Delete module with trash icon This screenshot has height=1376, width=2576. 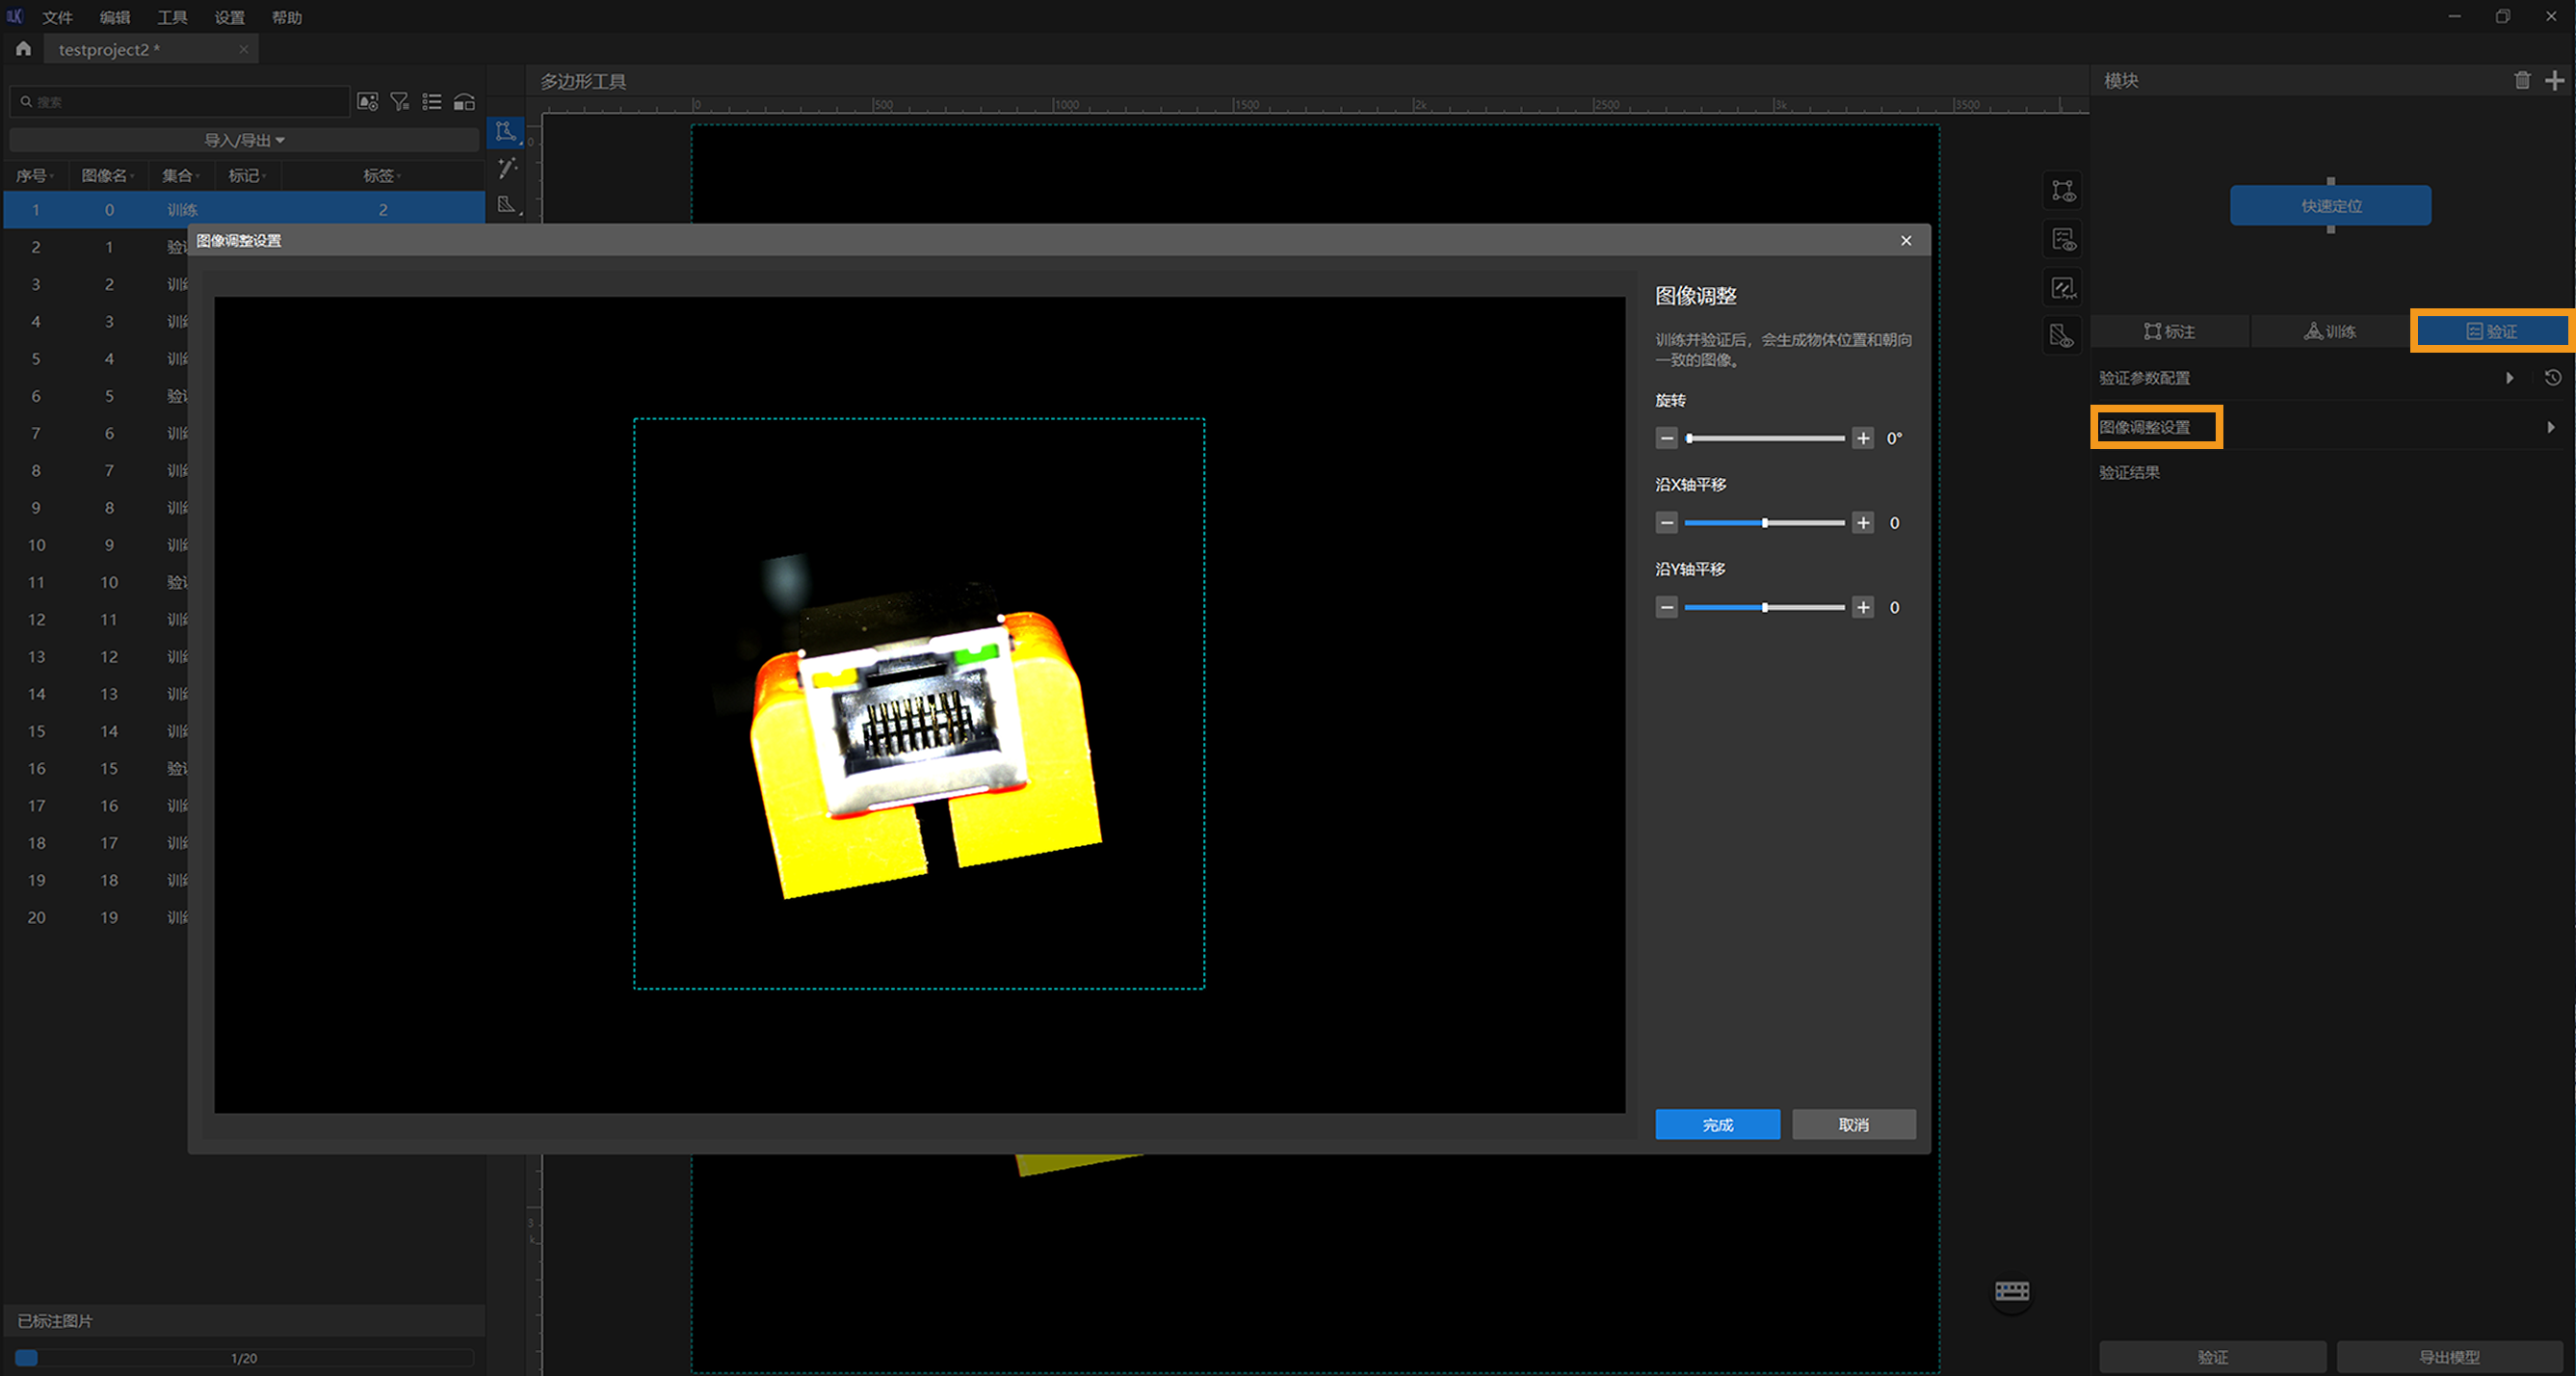click(x=2522, y=80)
